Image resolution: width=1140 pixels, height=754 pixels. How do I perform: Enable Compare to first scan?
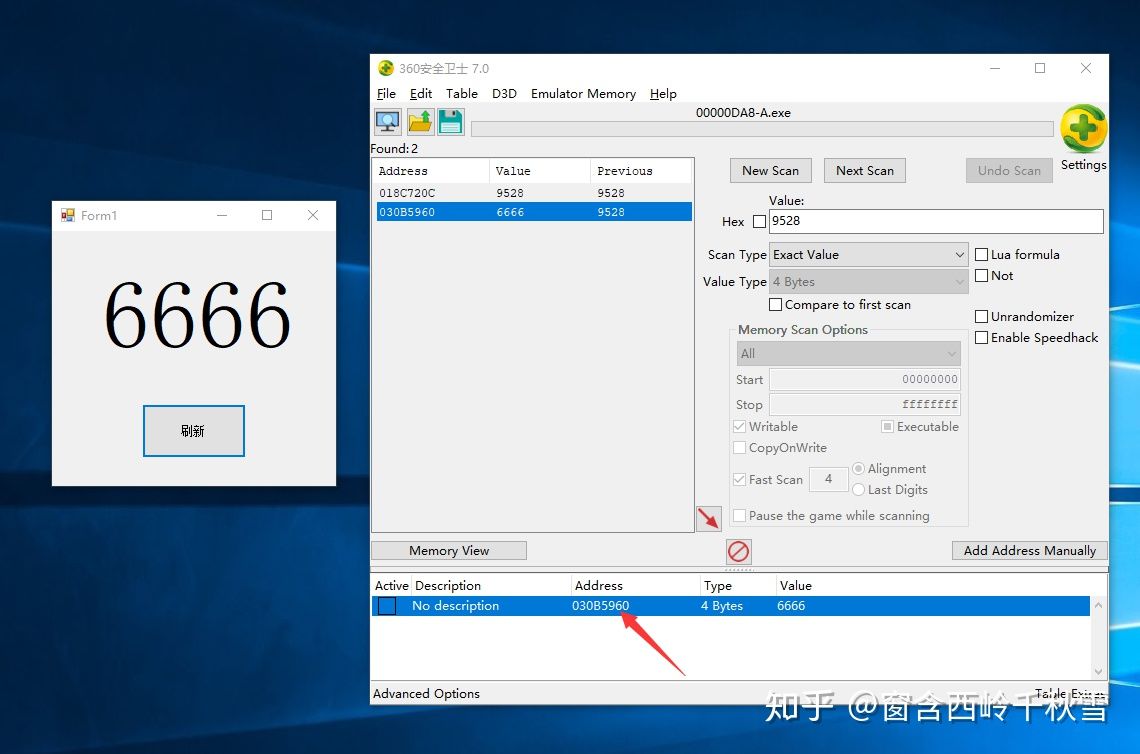[776, 305]
